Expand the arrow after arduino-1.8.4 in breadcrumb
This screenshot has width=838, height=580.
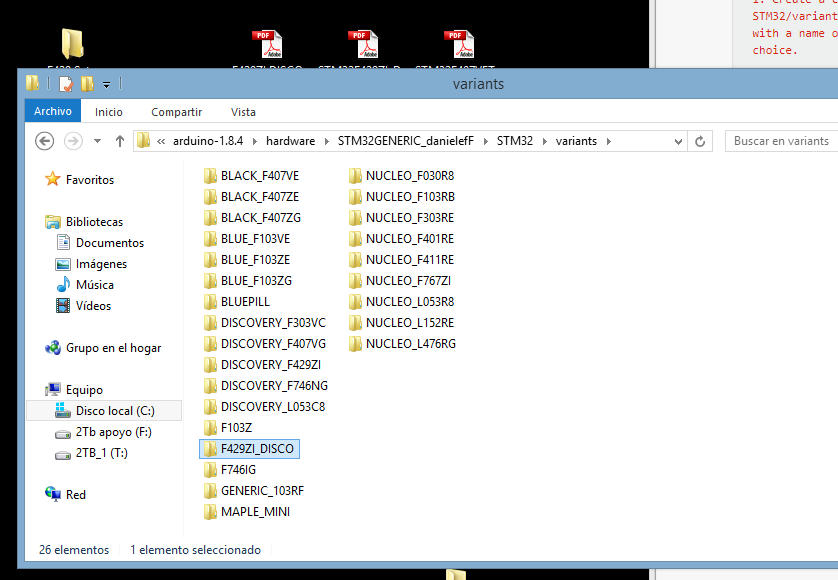pos(254,142)
